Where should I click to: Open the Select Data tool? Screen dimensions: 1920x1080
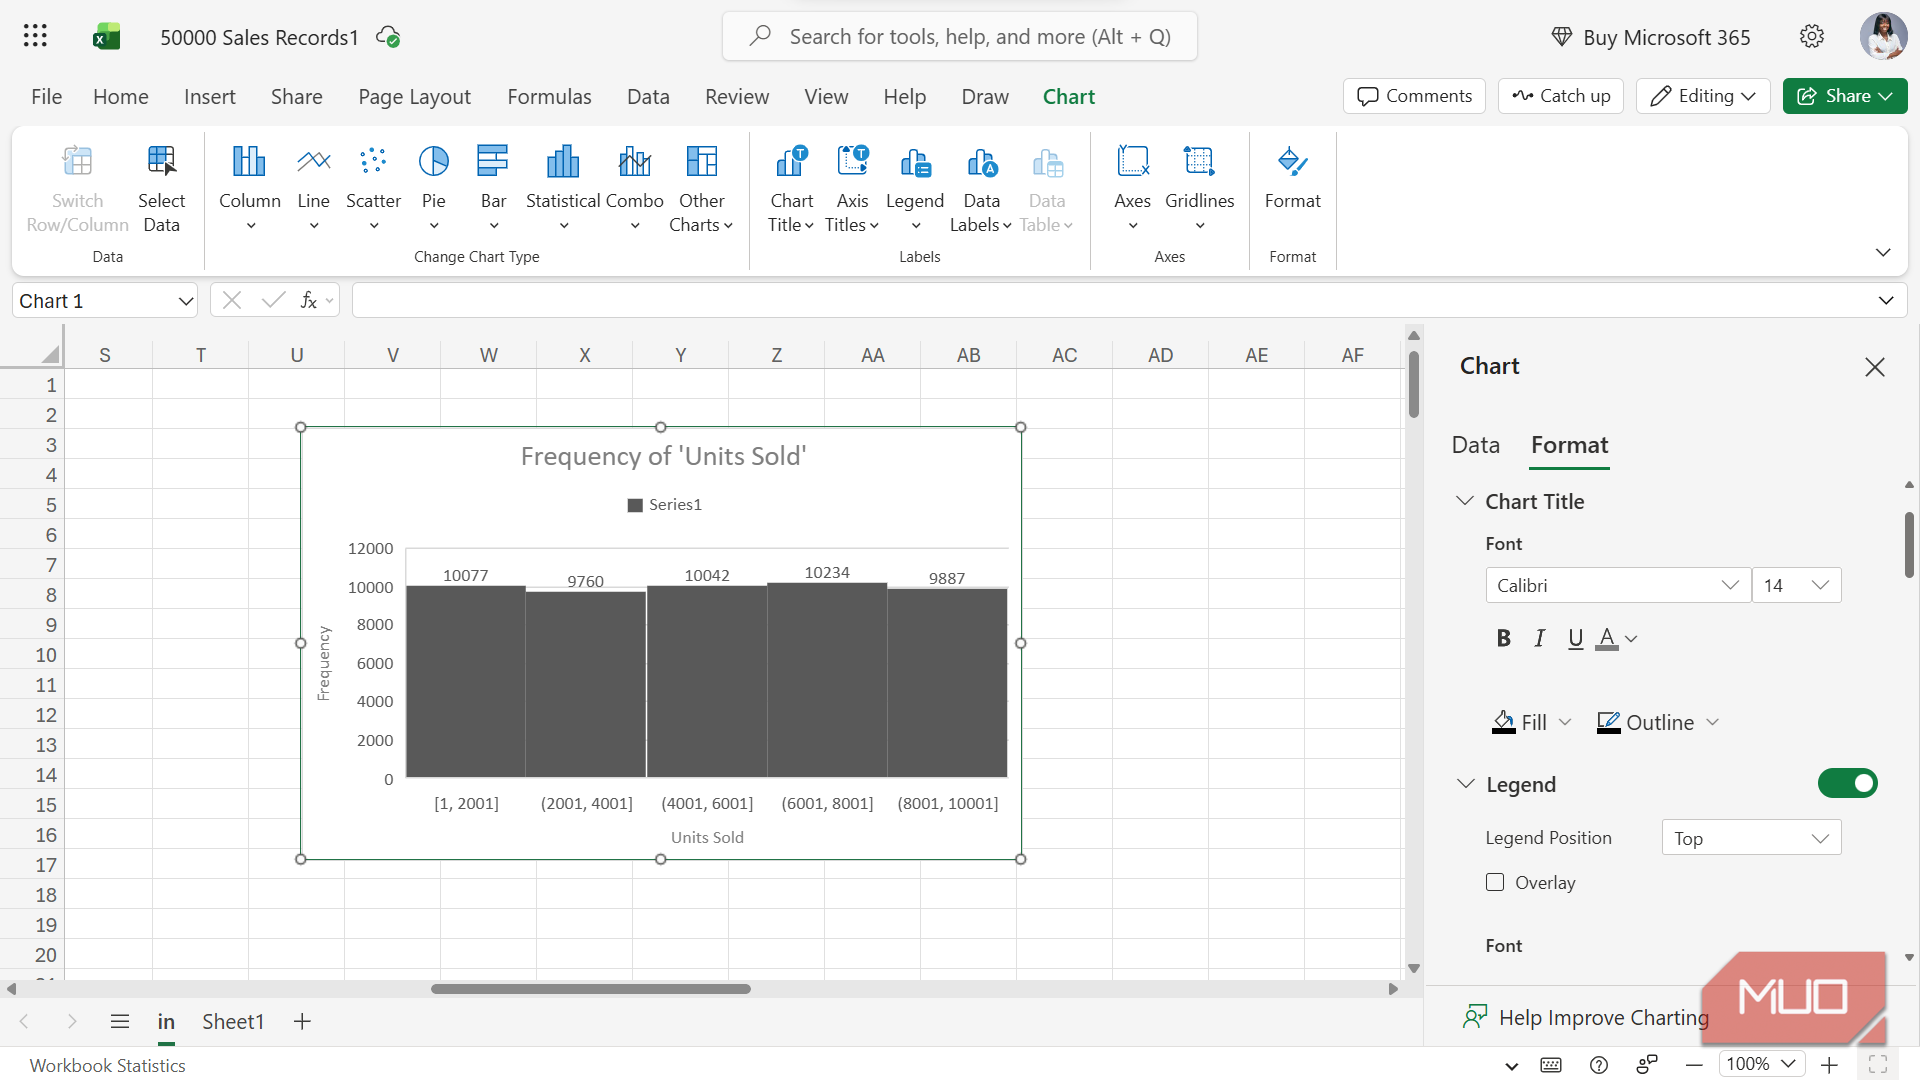(161, 189)
